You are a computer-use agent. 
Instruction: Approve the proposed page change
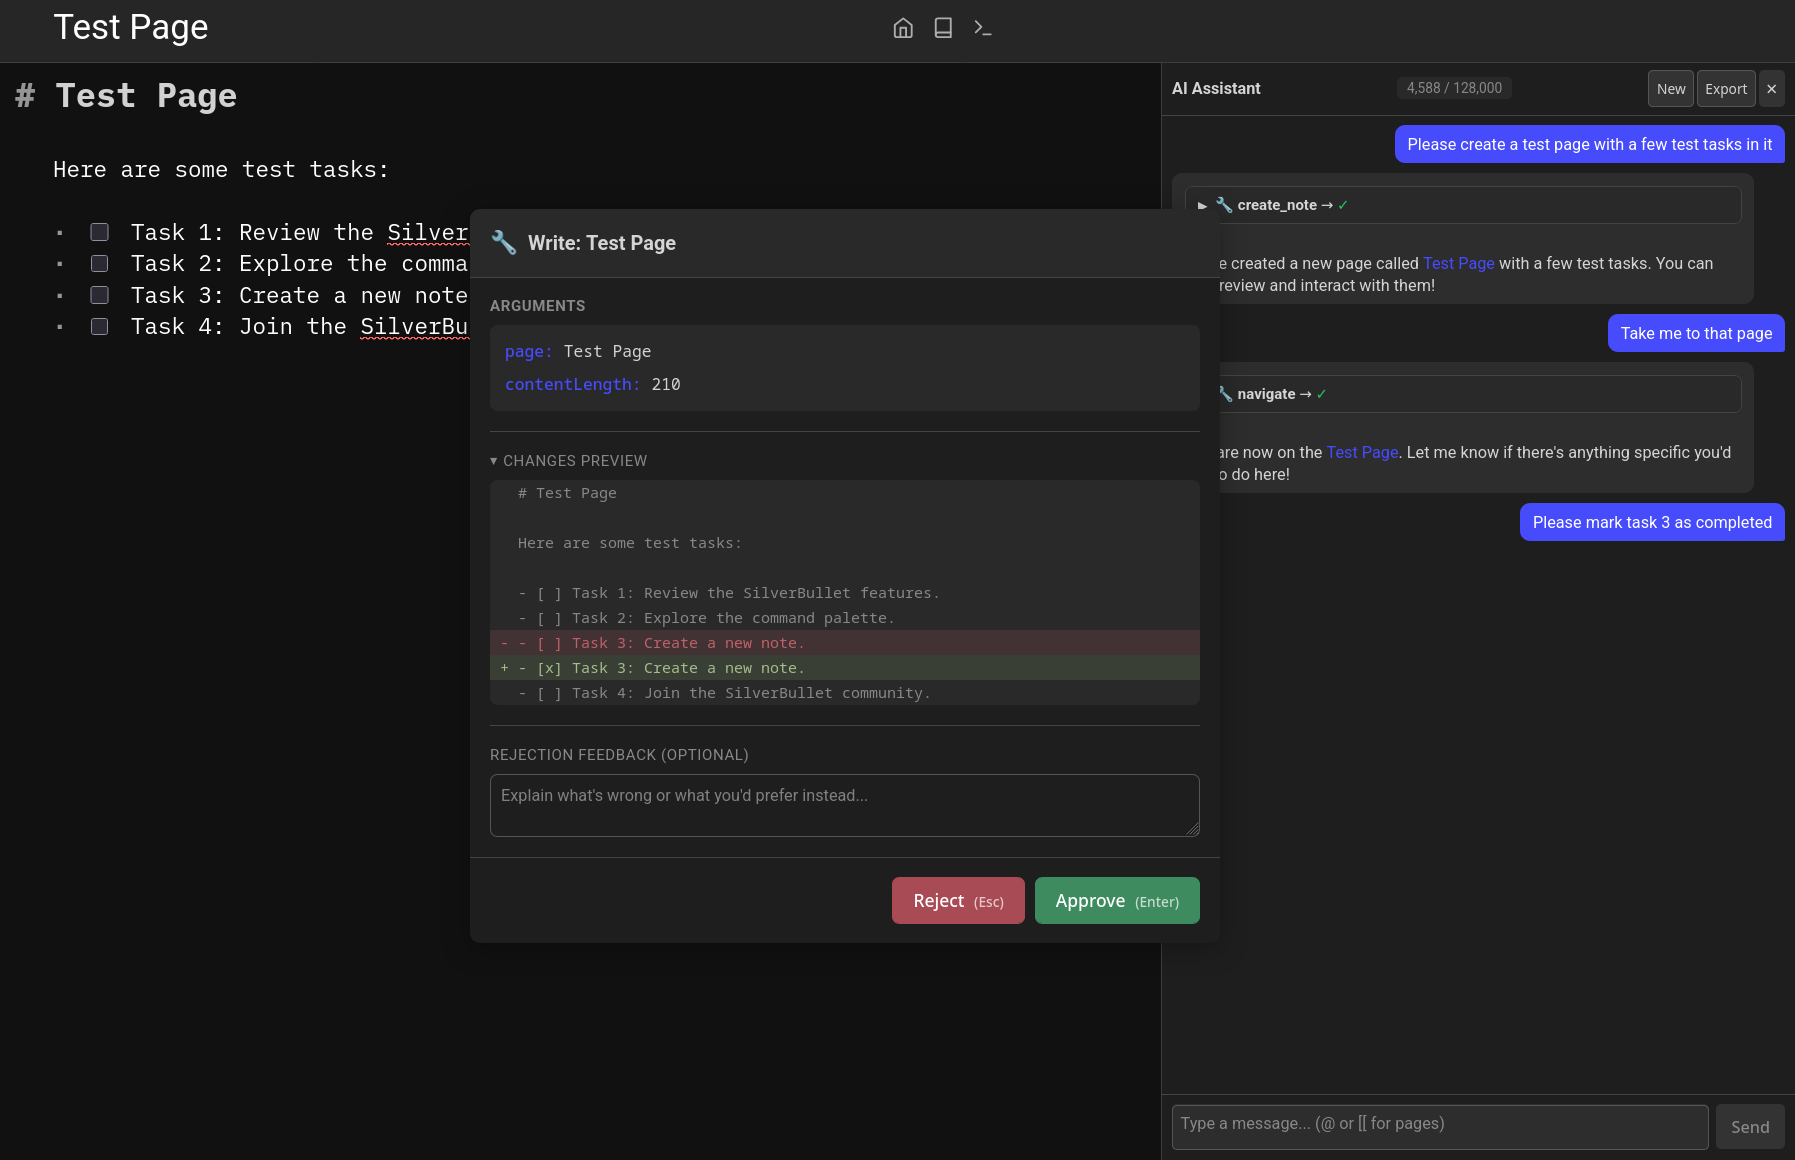(1116, 901)
